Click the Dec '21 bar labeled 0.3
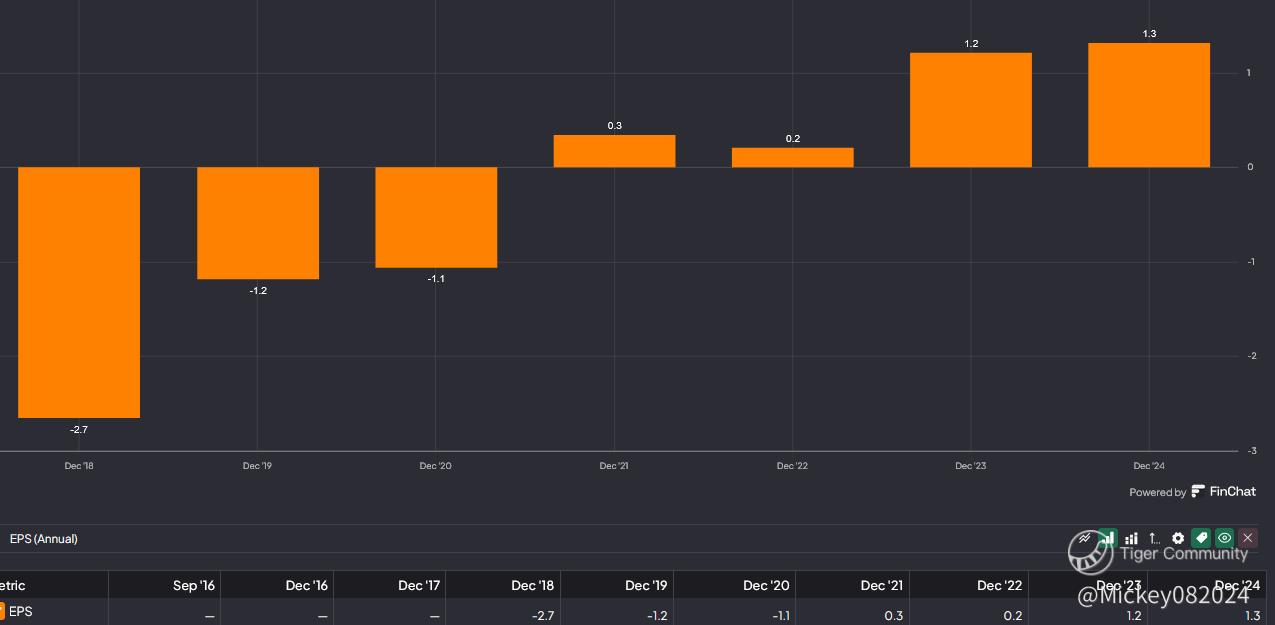The height and width of the screenshot is (625, 1275). (x=614, y=151)
